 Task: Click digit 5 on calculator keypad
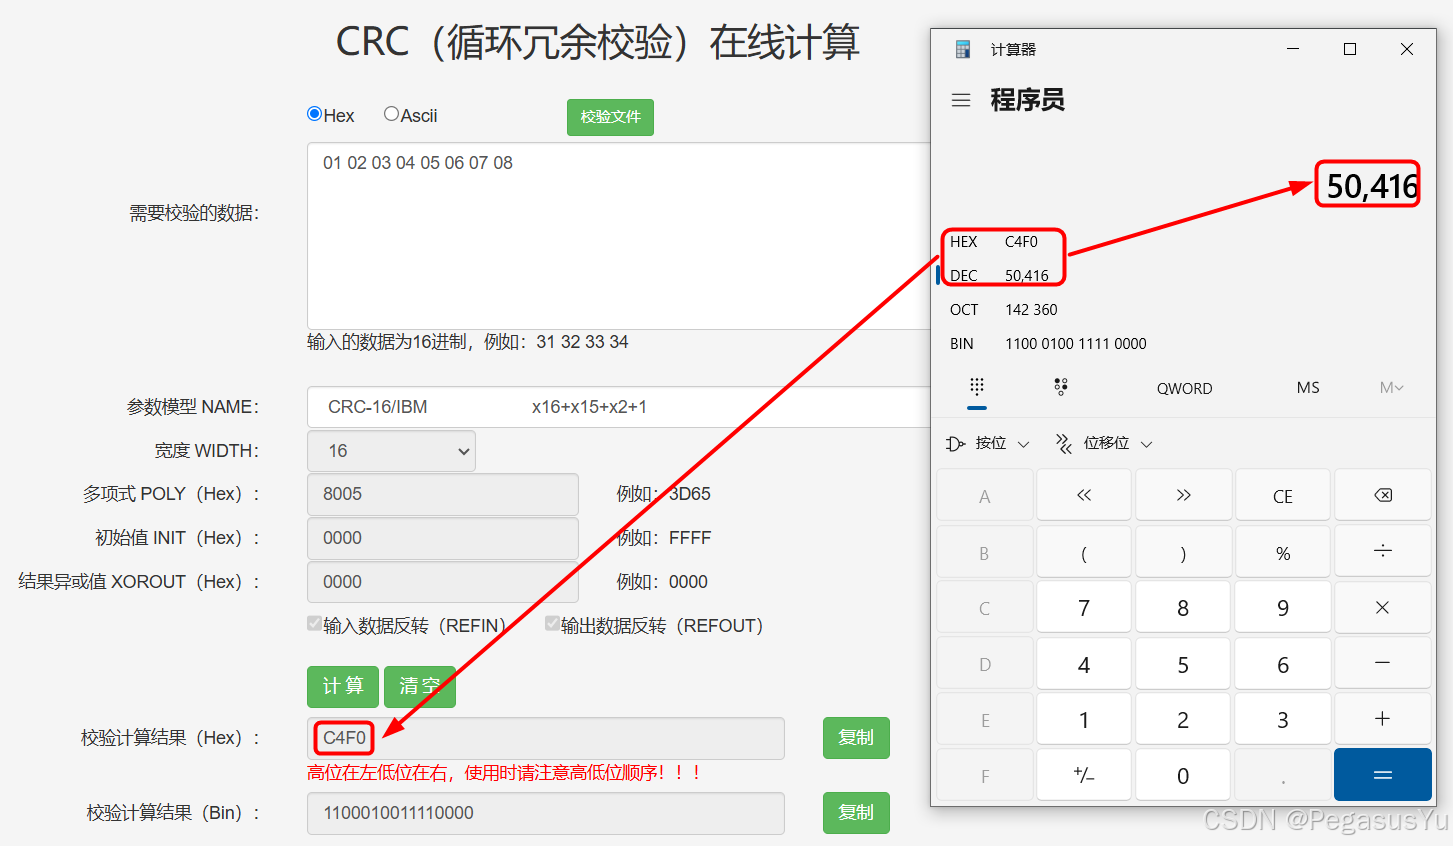tap(1183, 663)
